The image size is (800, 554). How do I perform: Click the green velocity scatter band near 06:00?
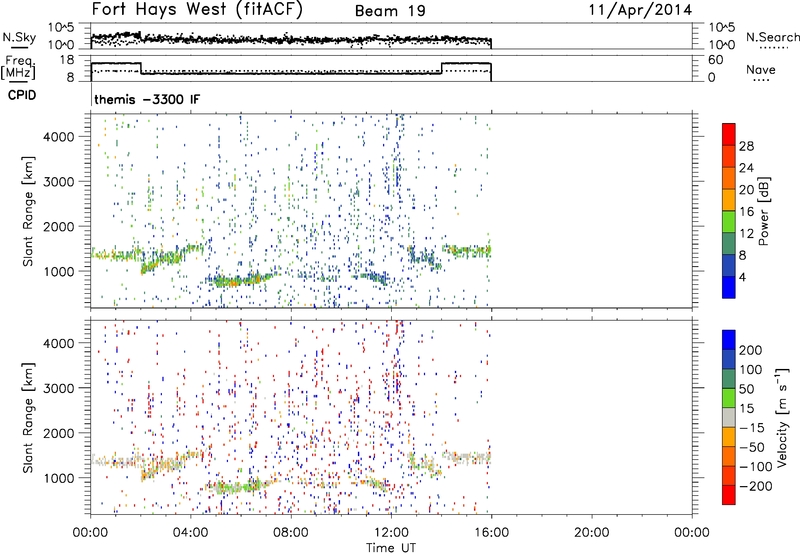coord(240,486)
